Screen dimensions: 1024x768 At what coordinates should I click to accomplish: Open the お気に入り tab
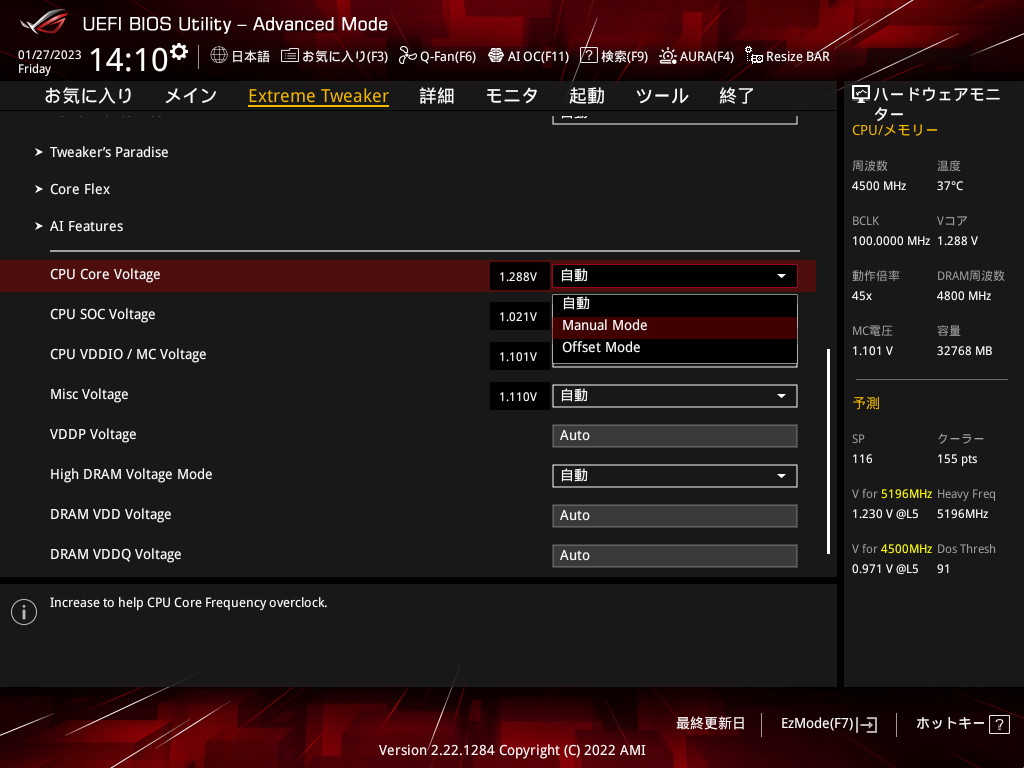coord(88,96)
